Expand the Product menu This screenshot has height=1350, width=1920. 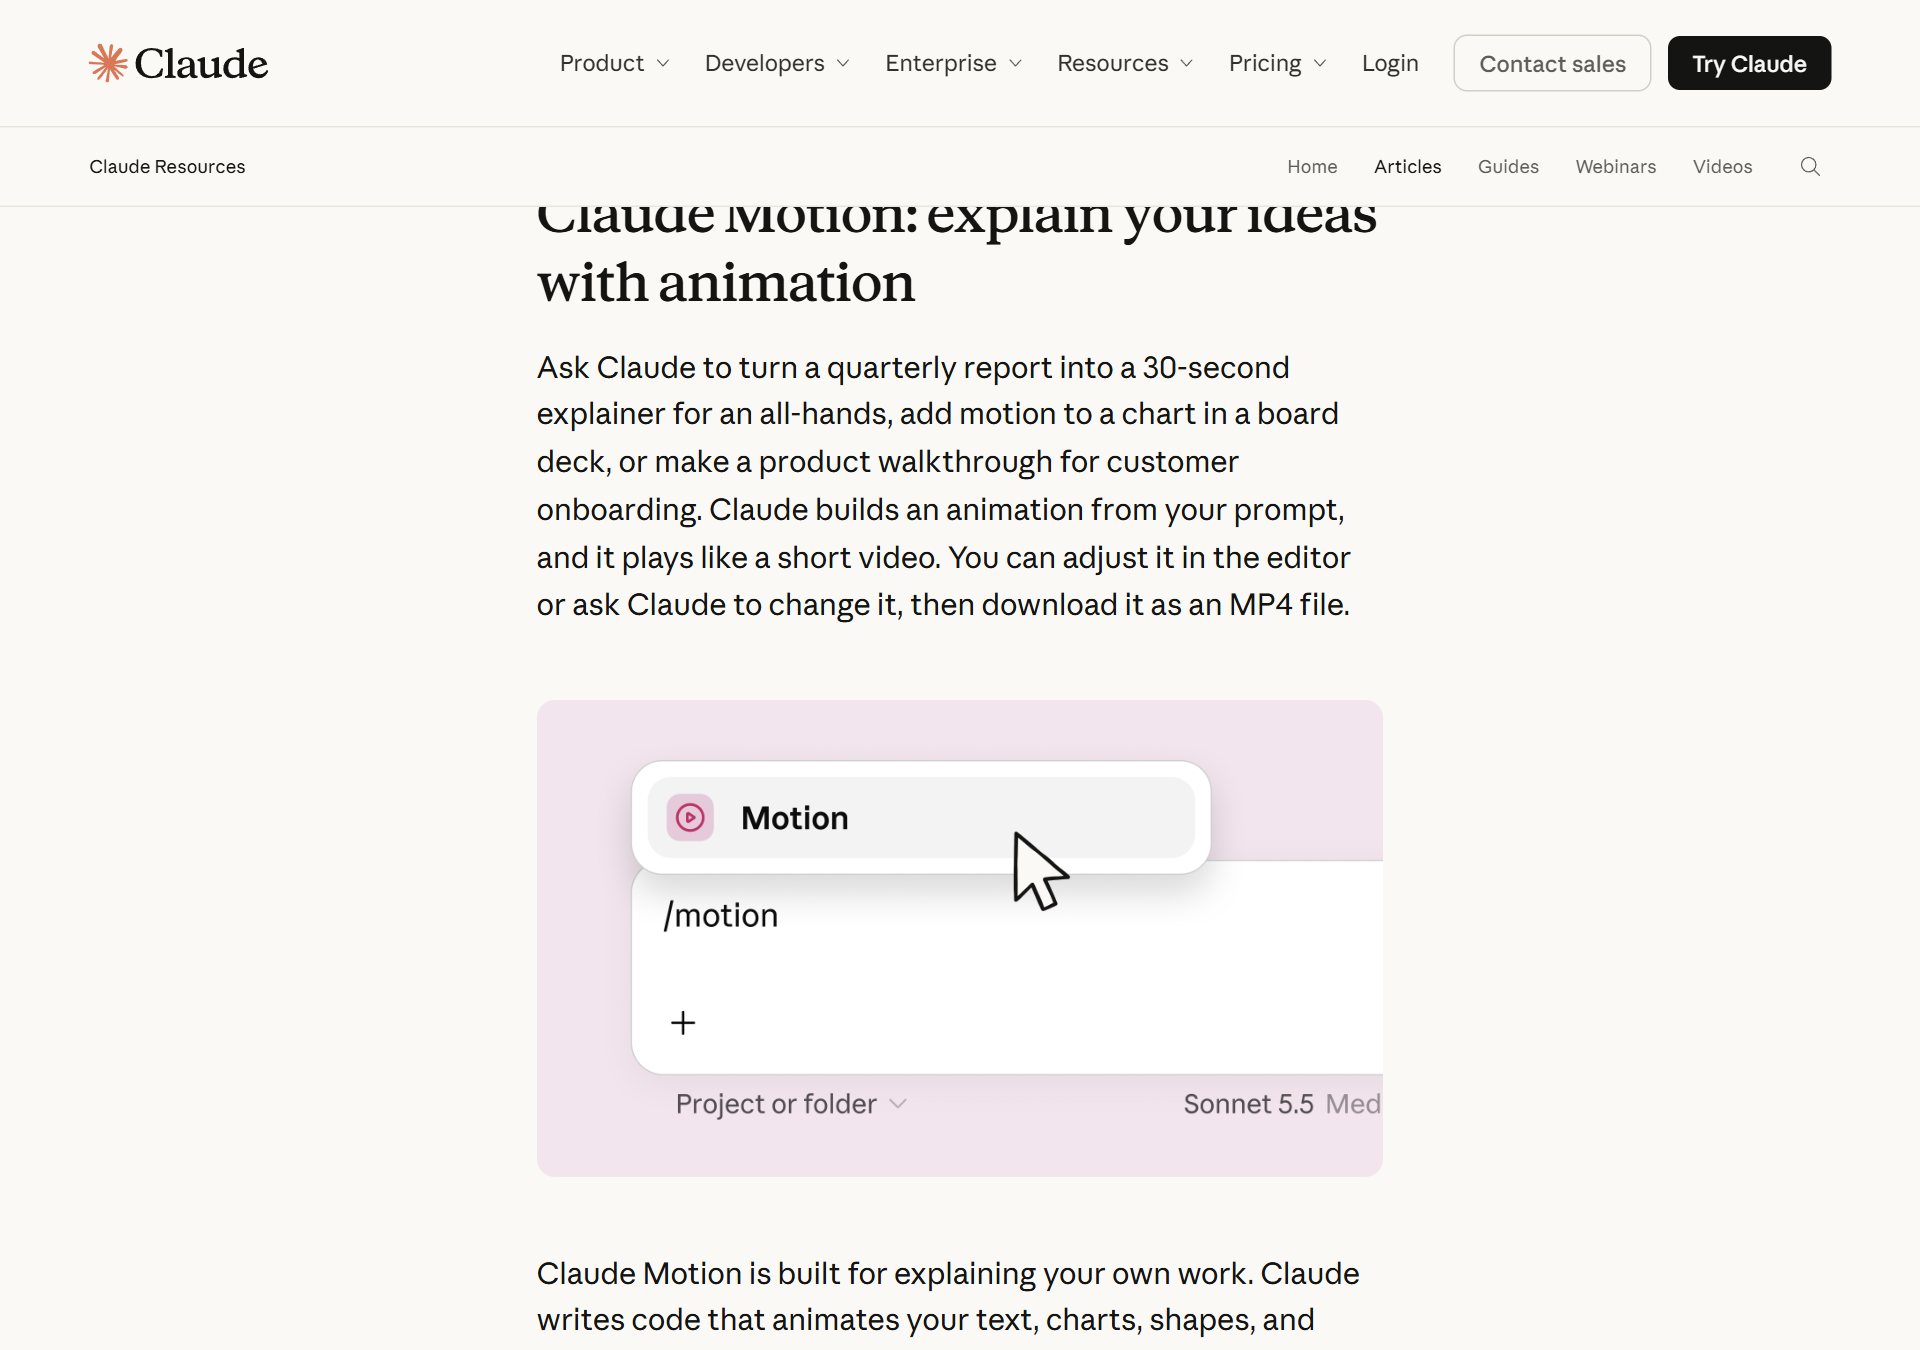(614, 63)
